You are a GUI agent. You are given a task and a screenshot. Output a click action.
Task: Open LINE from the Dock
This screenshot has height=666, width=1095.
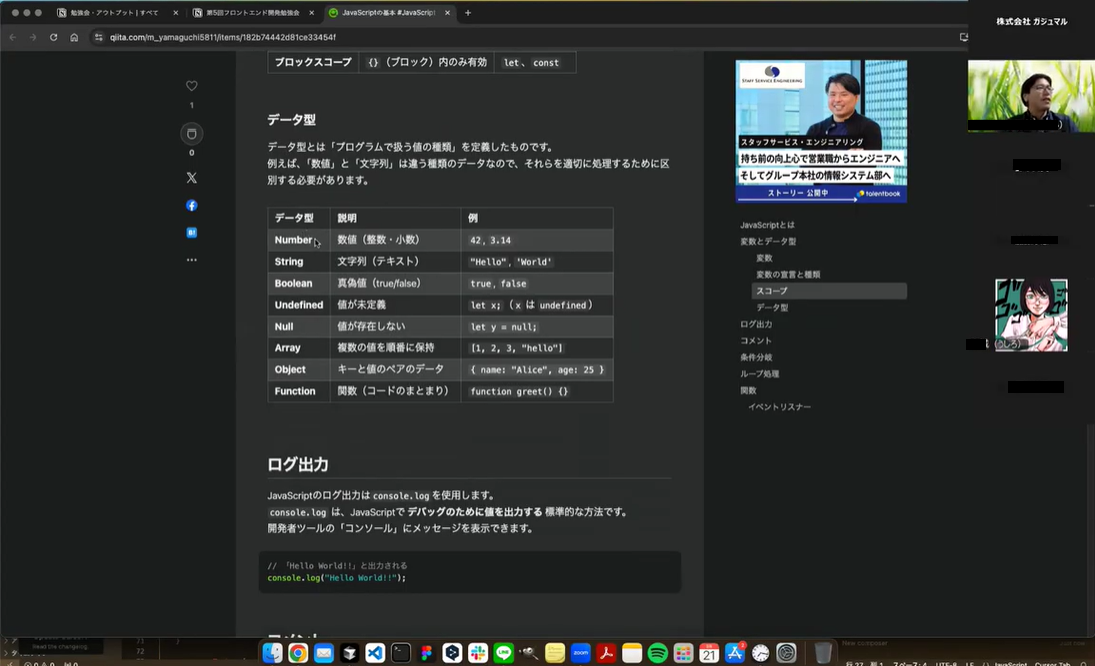pos(504,653)
